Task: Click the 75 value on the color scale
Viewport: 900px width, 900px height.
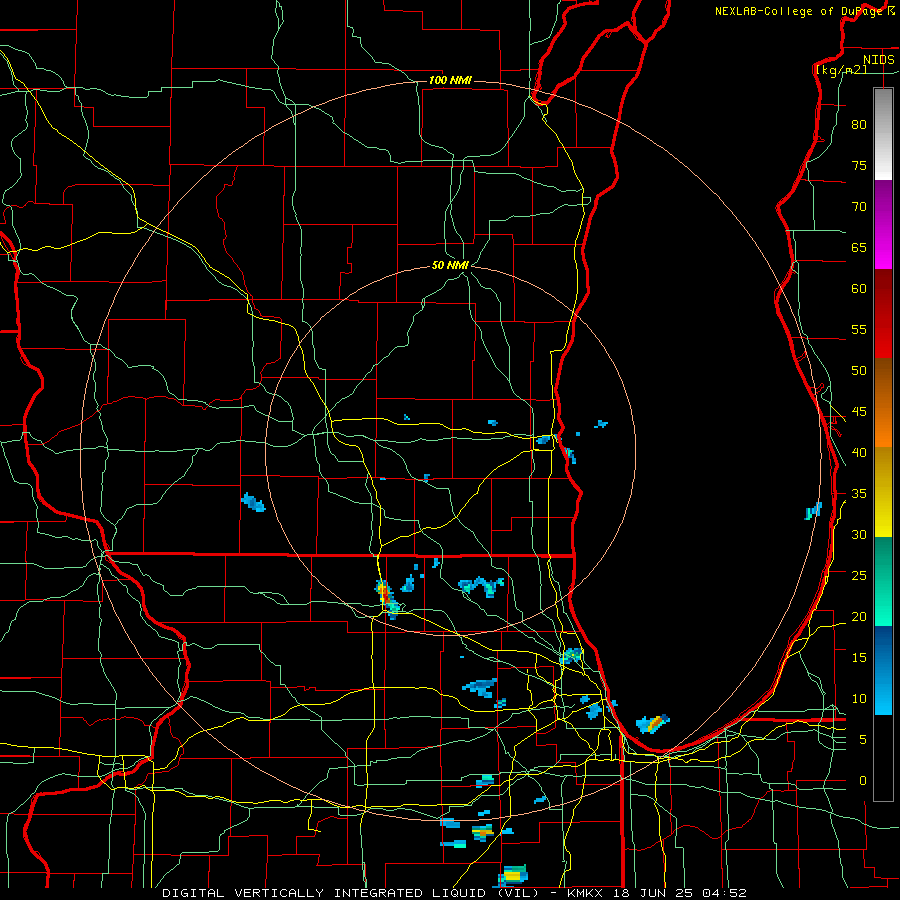Action: (x=859, y=166)
